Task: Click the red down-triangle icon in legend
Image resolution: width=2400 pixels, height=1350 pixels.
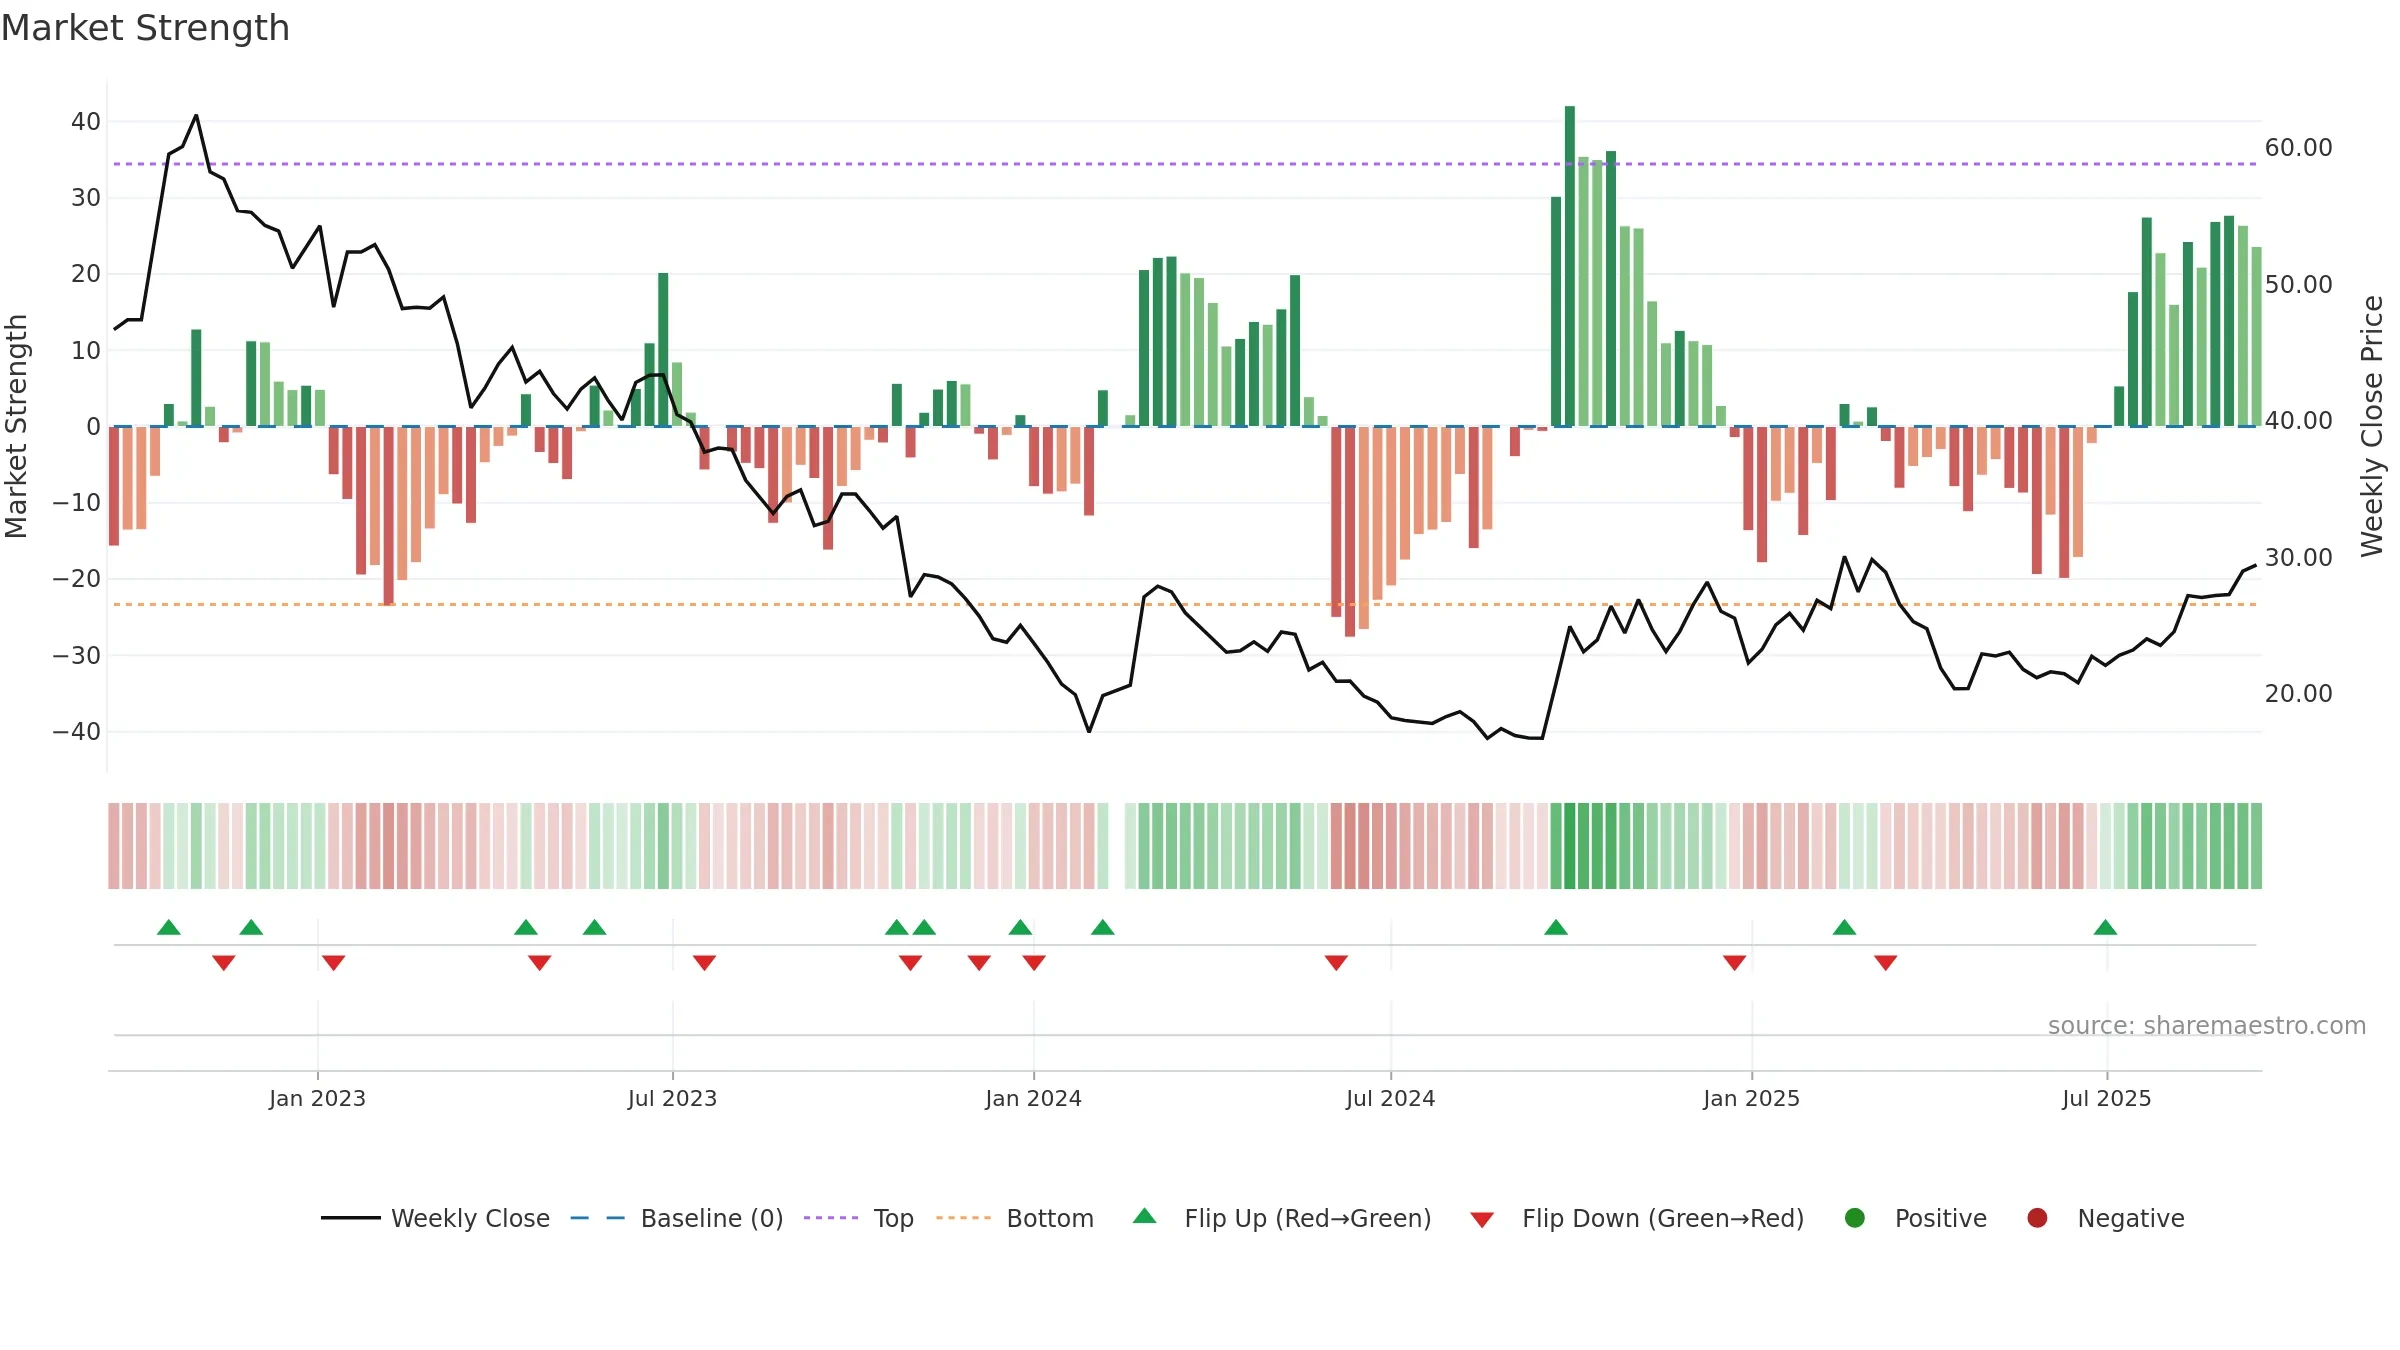Action: [x=1482, y=1220]
